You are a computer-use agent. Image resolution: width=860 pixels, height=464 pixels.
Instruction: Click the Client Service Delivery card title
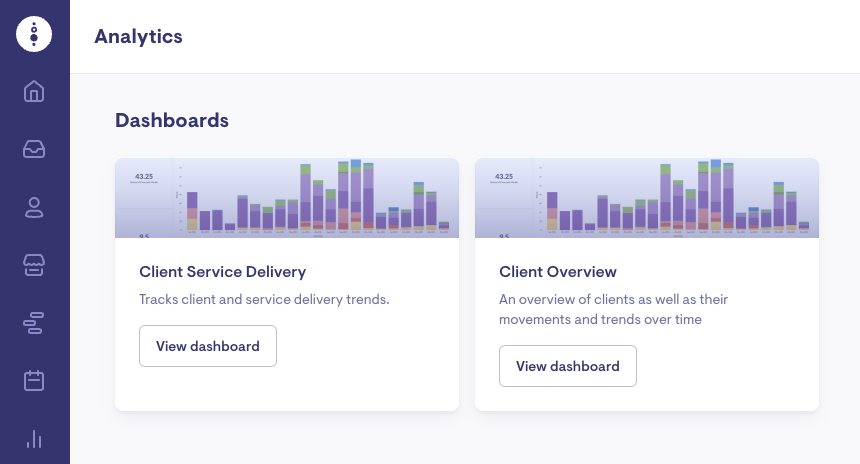[222, 272]
